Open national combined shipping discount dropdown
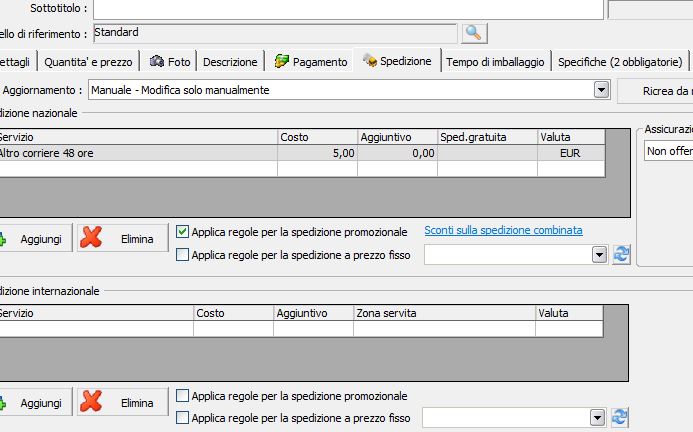693x432 pixels. click(x=599, y=255)
